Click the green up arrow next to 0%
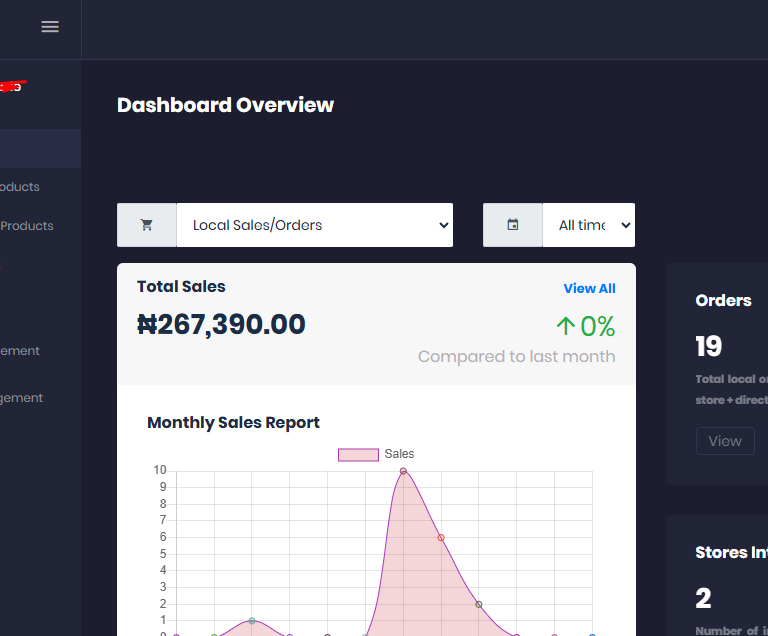768x636 pixels. tap(565, 326)
